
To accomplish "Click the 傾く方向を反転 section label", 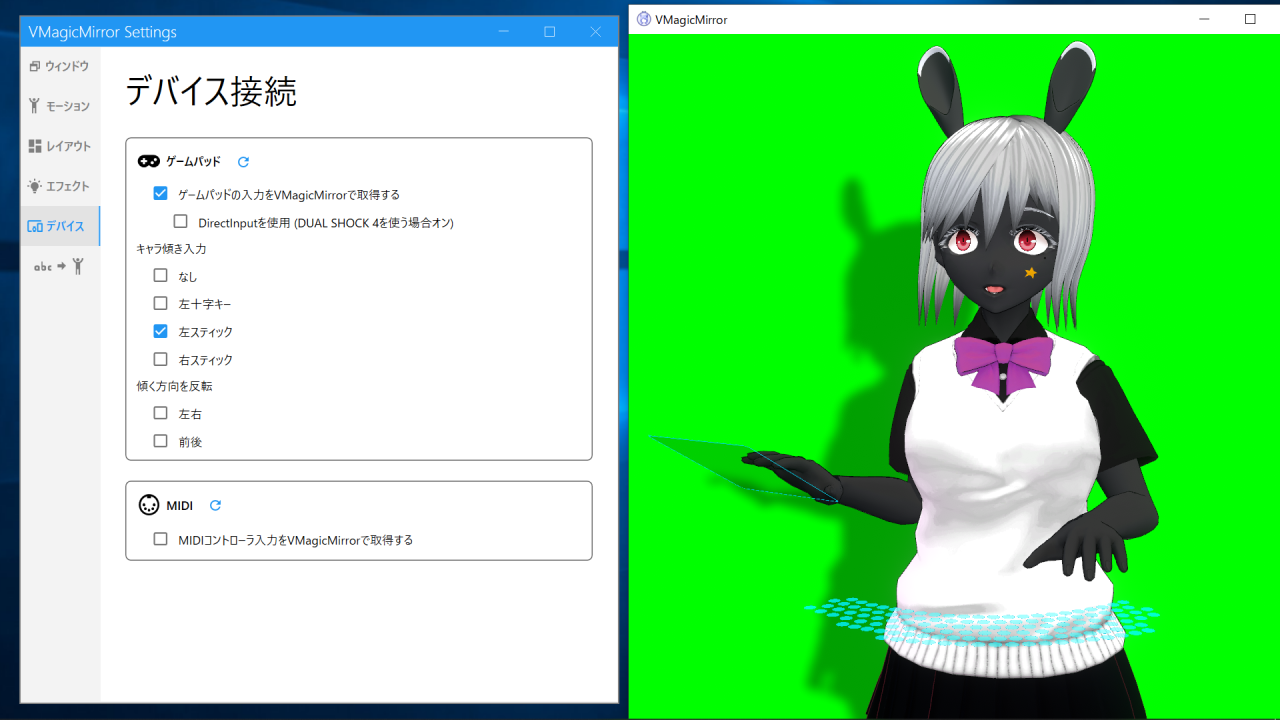I will click(174, 385).
